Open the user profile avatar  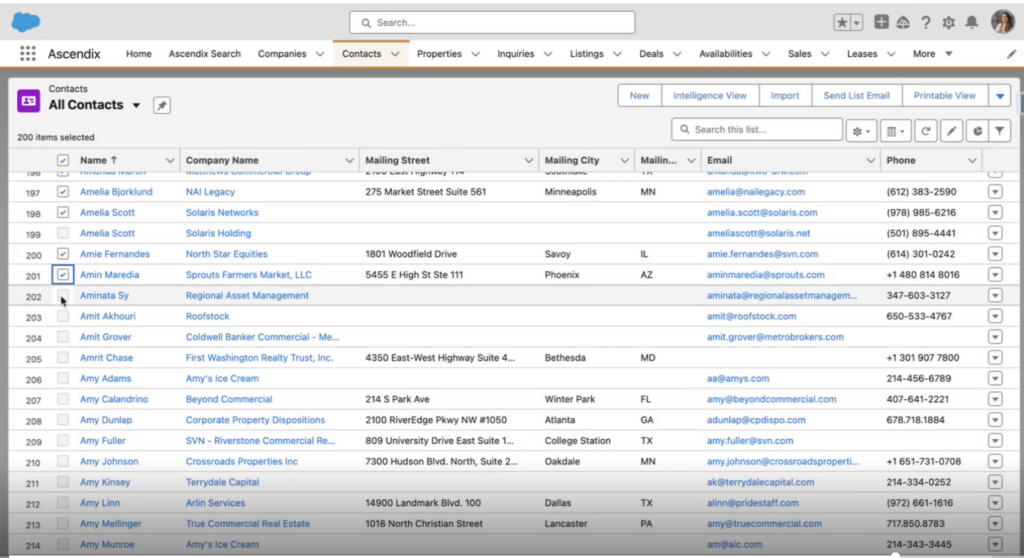click(x=1002, y=22)
